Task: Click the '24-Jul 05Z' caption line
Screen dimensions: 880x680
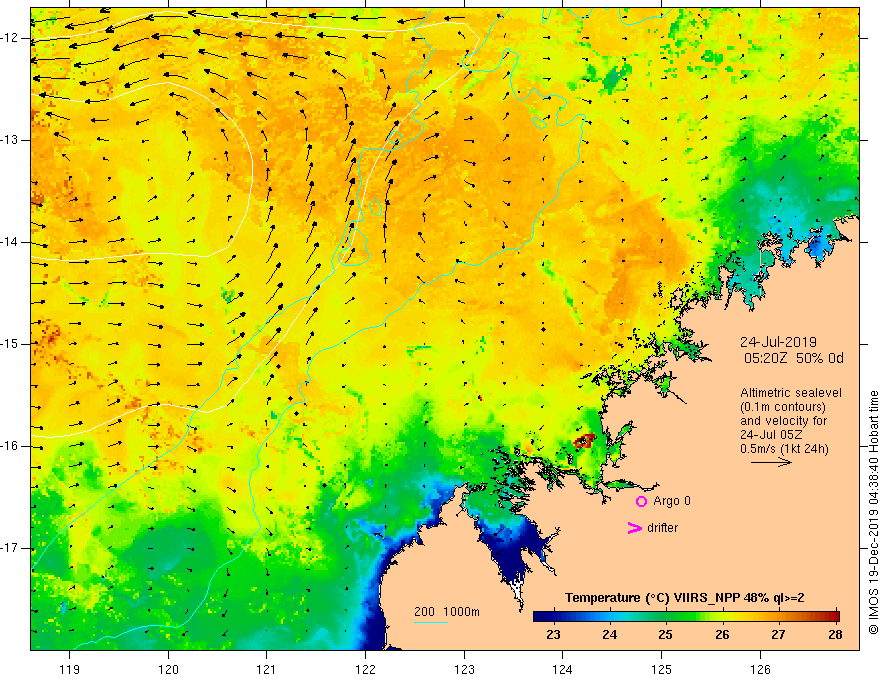Action: 771,435
